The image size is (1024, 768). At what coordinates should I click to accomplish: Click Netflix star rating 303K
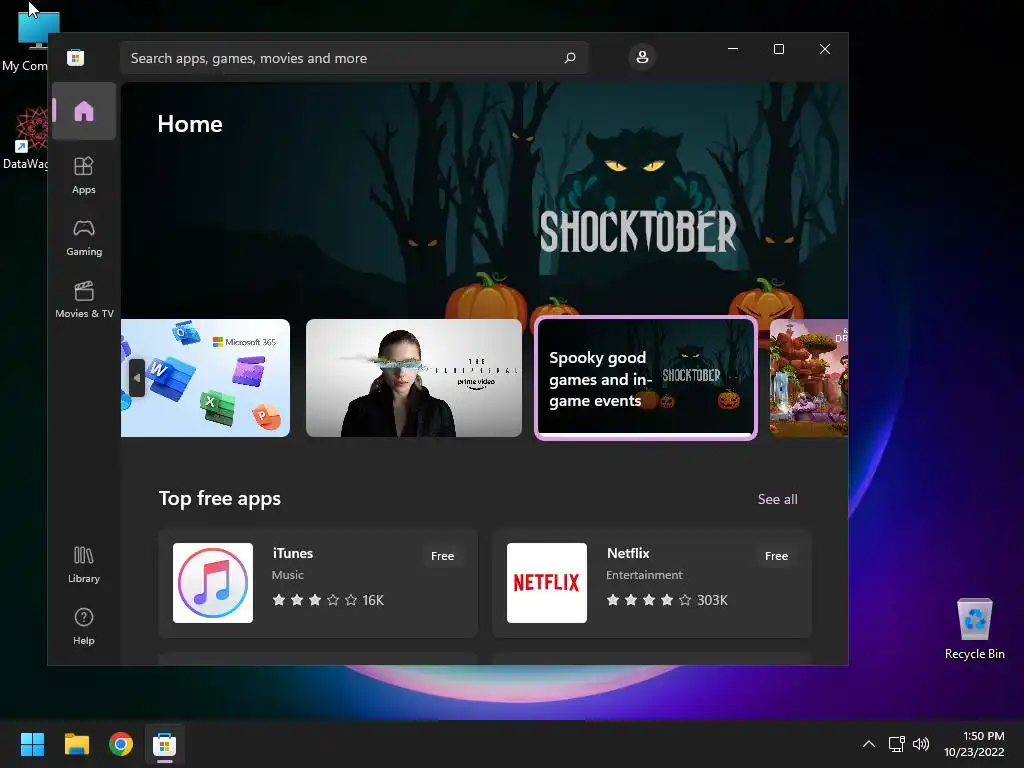pyautogui.click(x=667, y=600)
